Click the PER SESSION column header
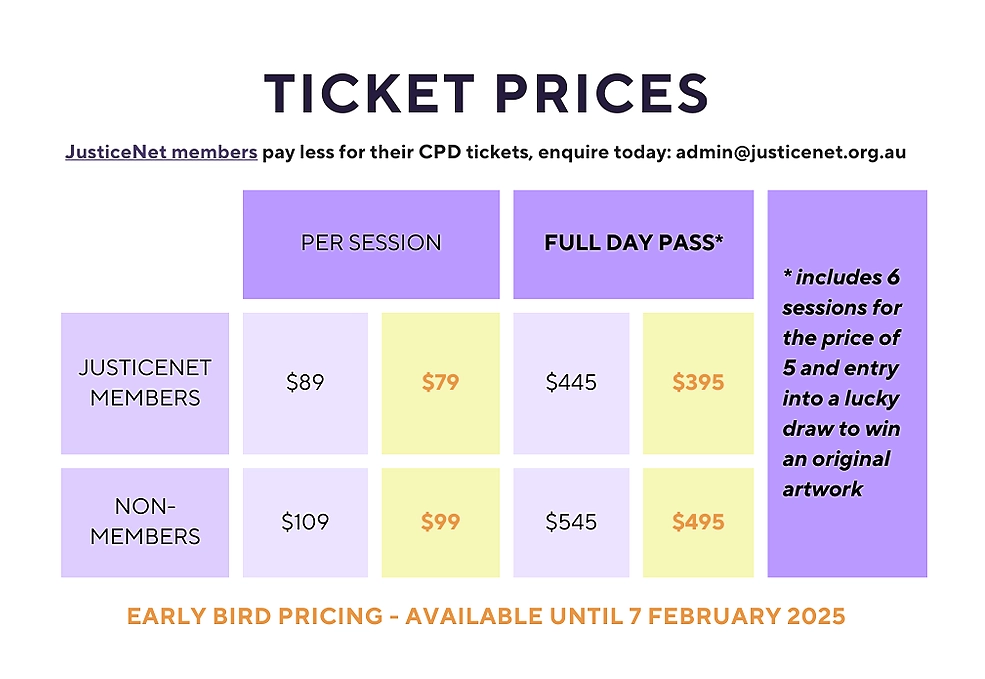985x679 pixels. tap(371, 243)
